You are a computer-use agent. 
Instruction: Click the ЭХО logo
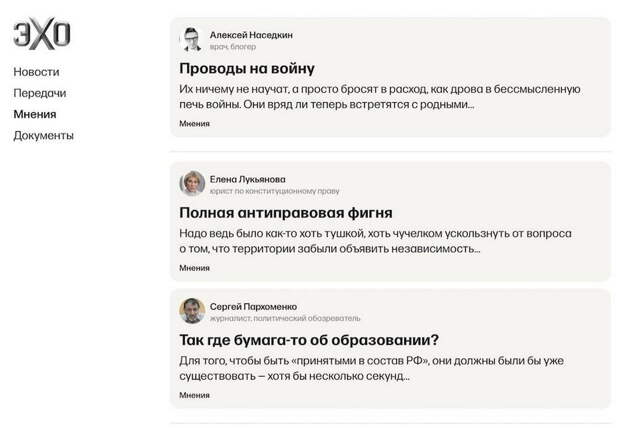pos(42,34)
